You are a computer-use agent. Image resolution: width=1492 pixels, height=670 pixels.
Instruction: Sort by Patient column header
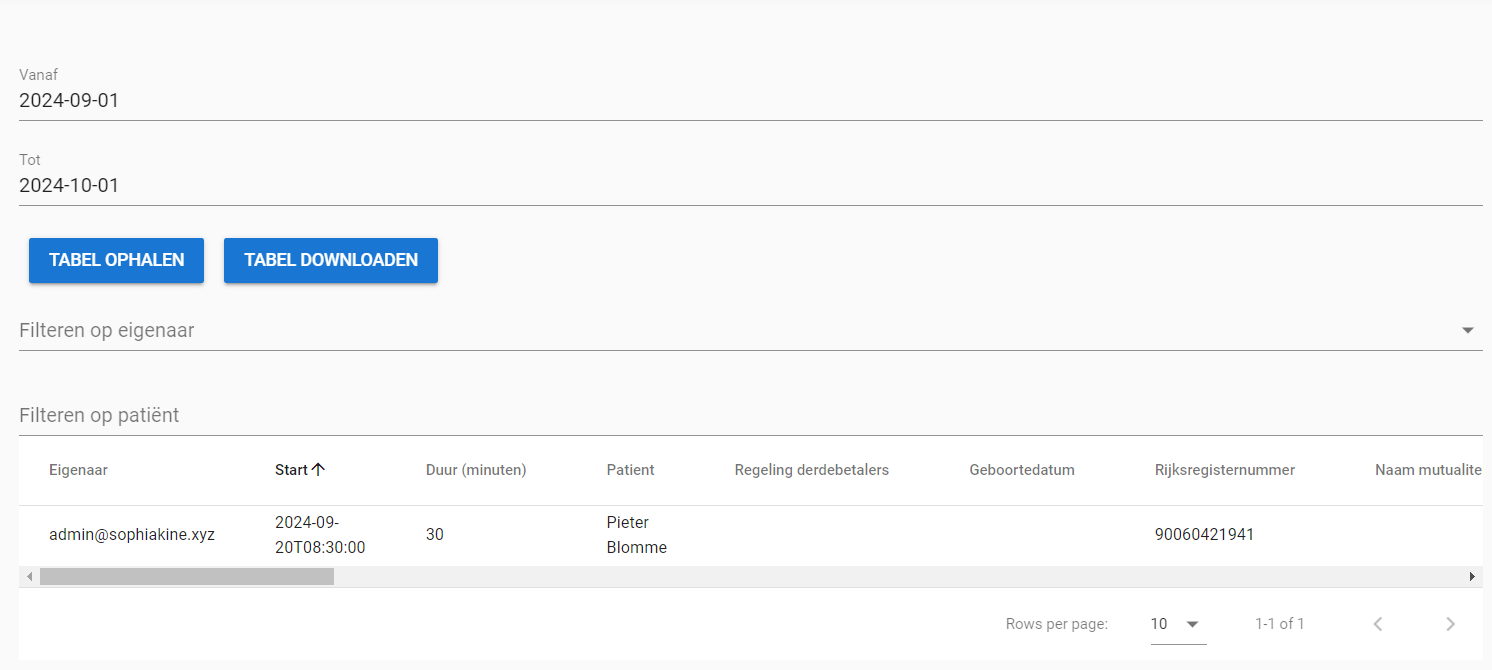click(630, 470)
